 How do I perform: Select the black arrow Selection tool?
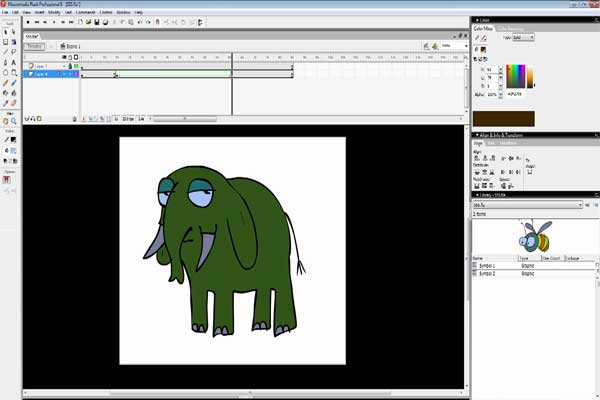(x=5, y=32)
